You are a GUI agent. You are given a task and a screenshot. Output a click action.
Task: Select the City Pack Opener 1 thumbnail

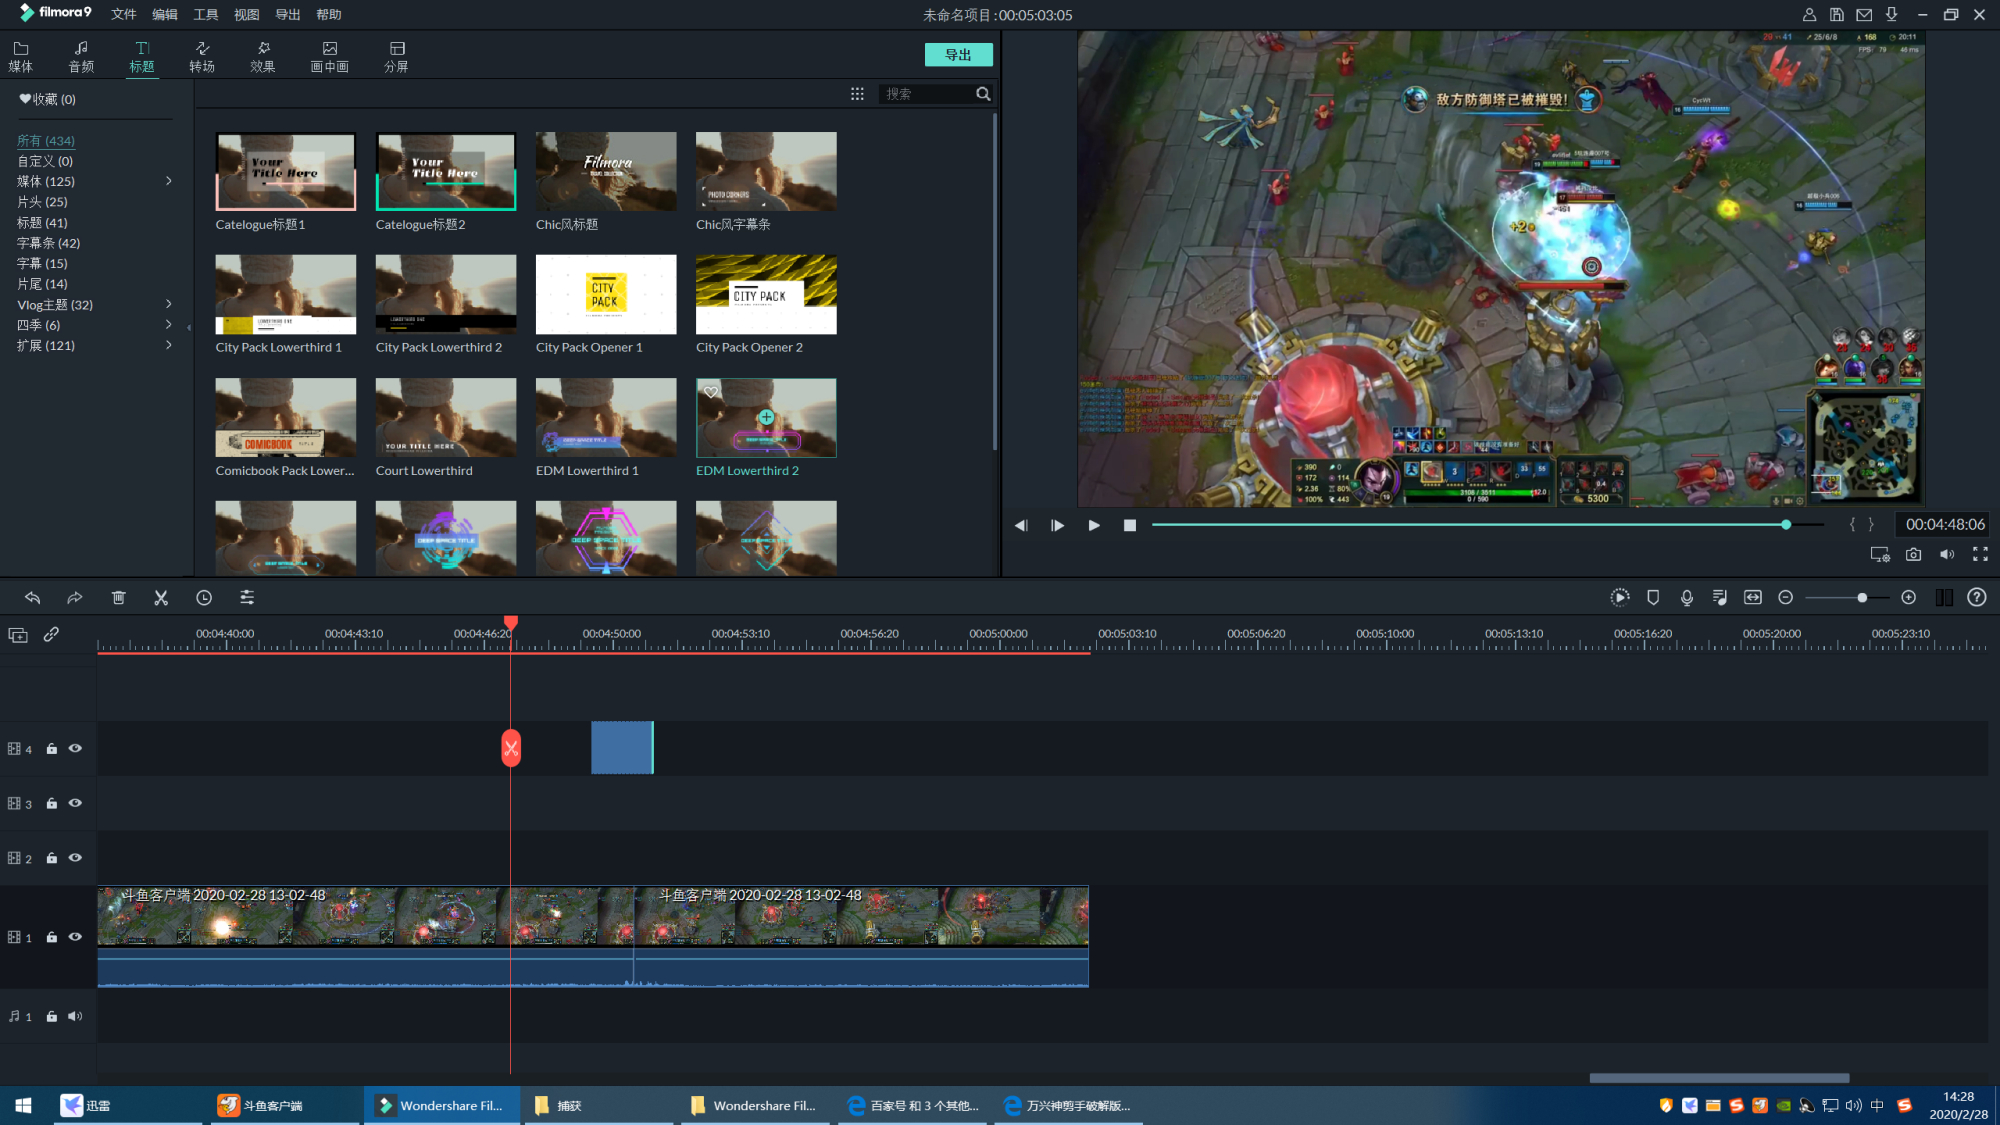point(606,295)
